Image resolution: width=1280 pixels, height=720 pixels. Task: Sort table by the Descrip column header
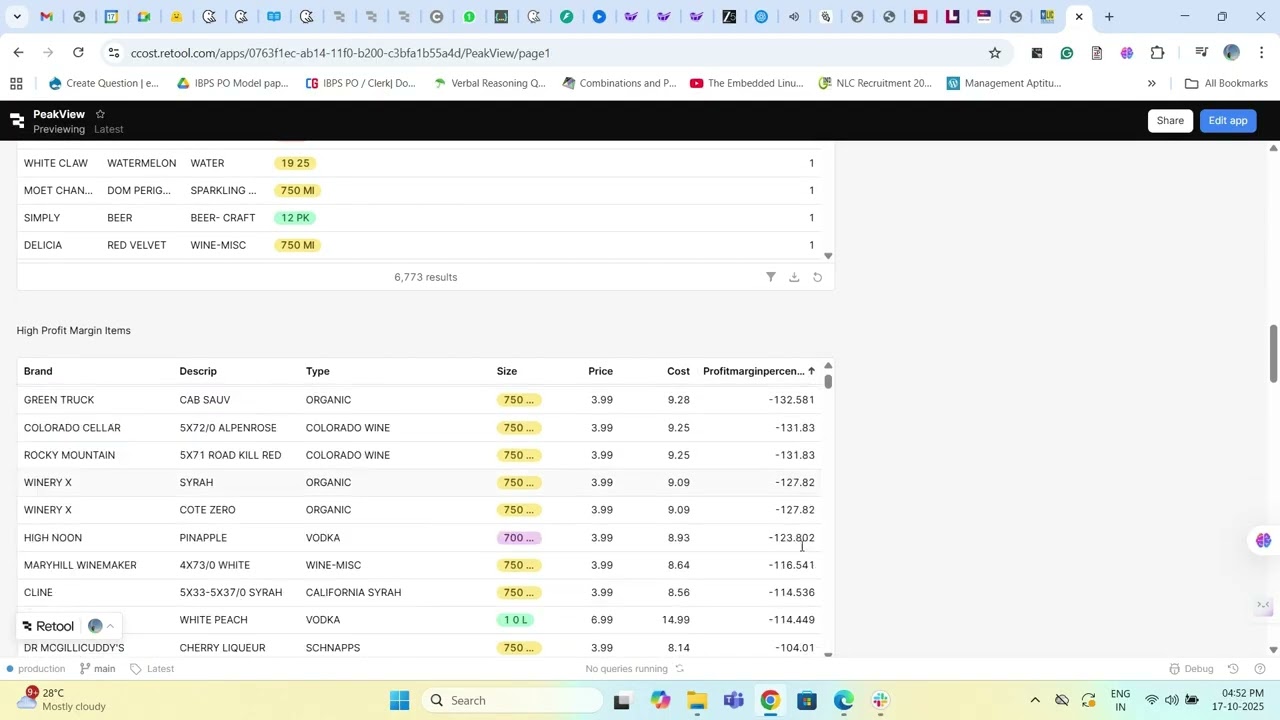198,371
